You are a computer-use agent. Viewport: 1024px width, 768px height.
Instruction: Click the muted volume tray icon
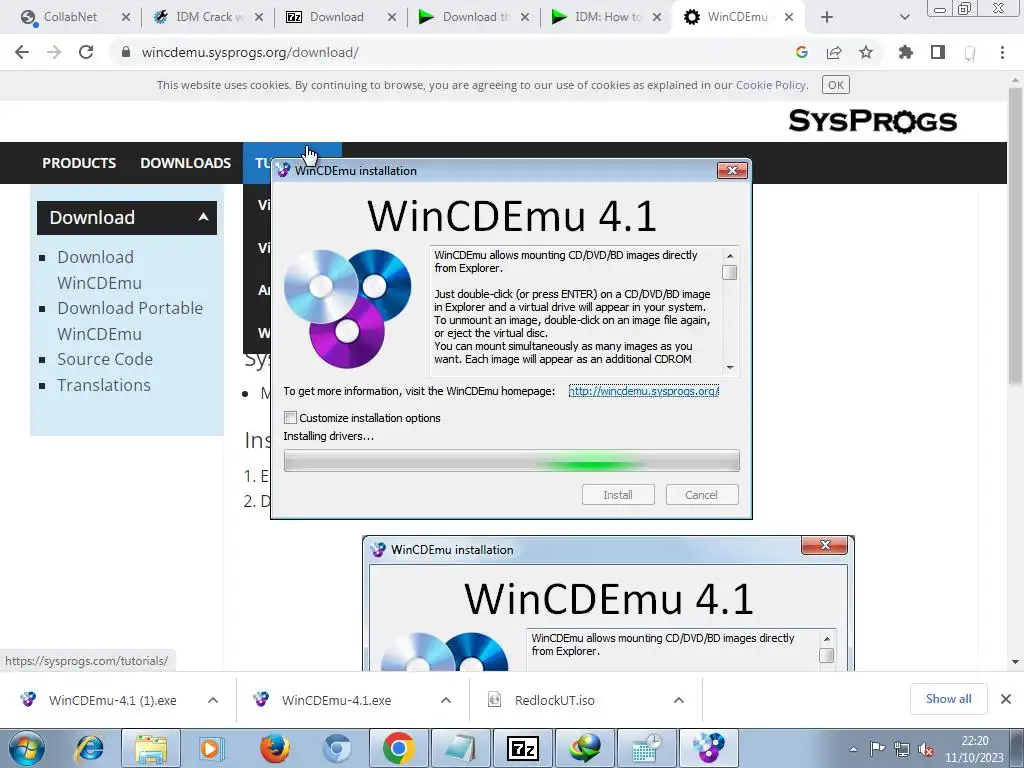pos(926,749)
